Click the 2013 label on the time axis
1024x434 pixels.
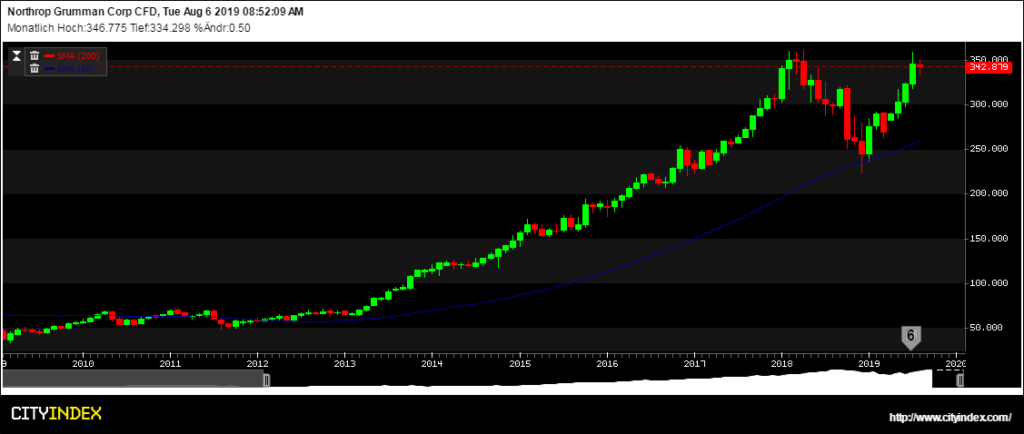(x=345, y=363)
